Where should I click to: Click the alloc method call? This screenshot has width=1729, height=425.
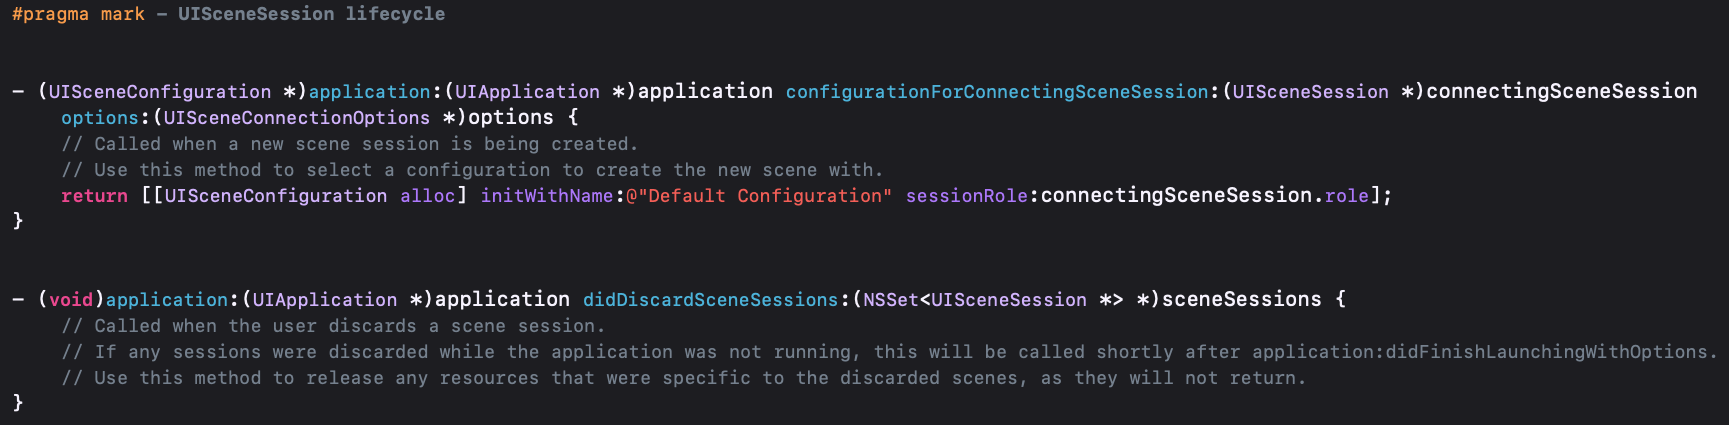pos(427,196)
